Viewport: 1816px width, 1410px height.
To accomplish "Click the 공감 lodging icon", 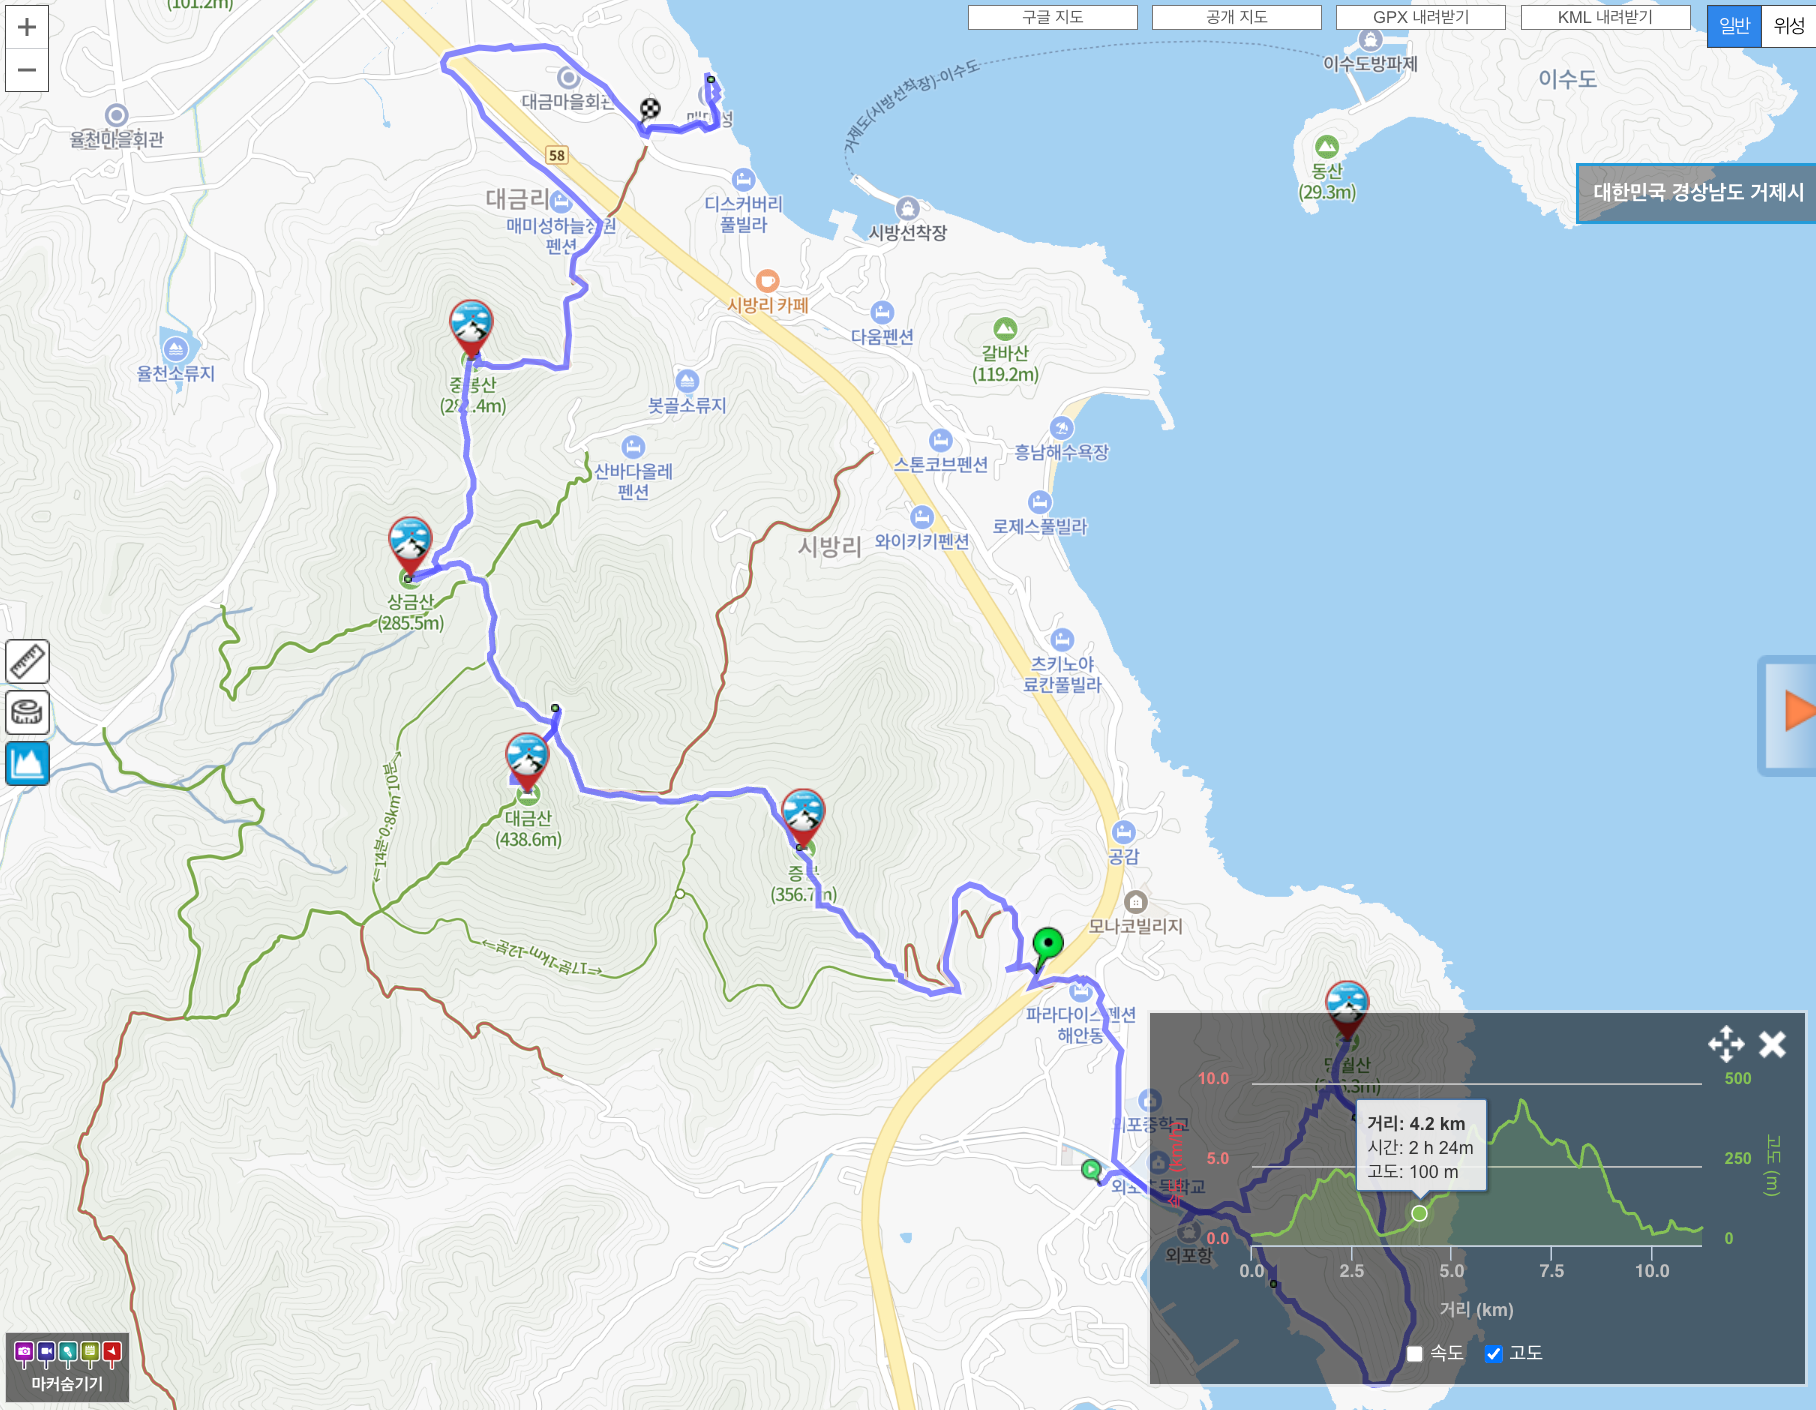I will point(1123,832).
